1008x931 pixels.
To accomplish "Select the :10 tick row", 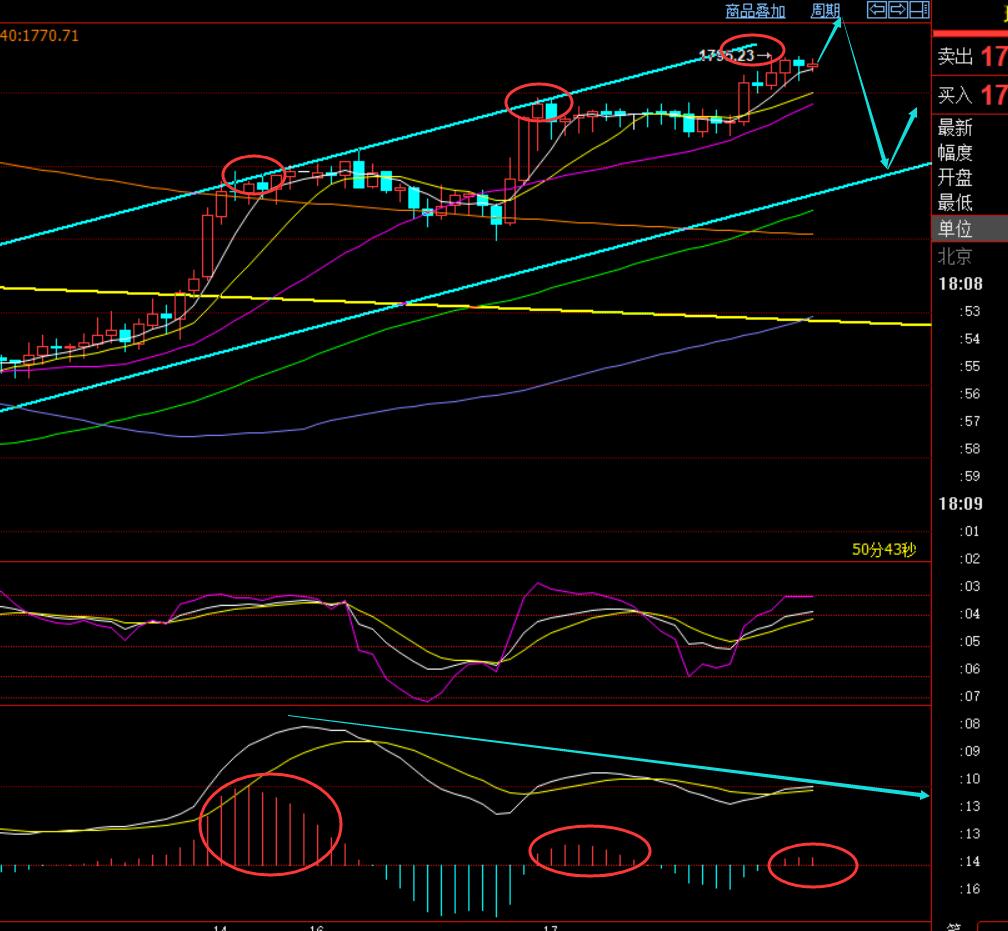I will click(x=970, y=779).
